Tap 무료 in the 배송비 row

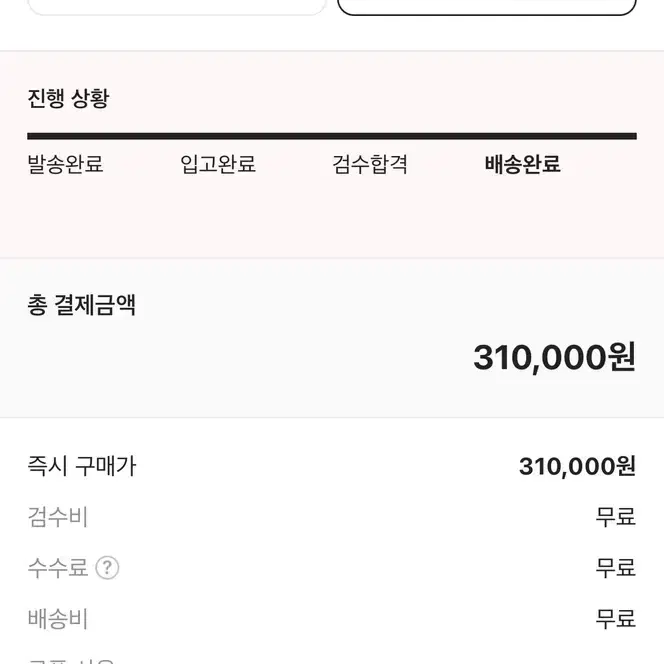point(616,619)
